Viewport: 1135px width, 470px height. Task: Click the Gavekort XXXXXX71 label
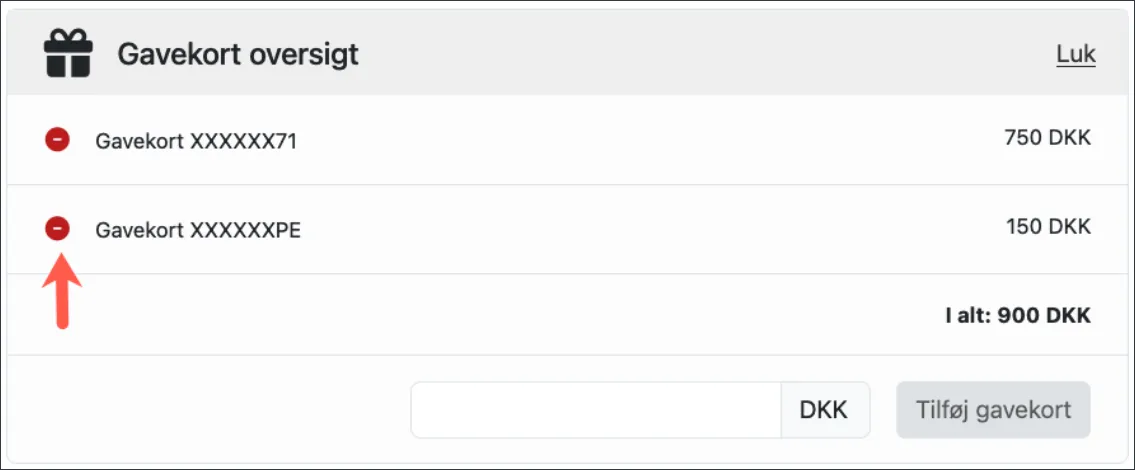(x=196, y=142)
